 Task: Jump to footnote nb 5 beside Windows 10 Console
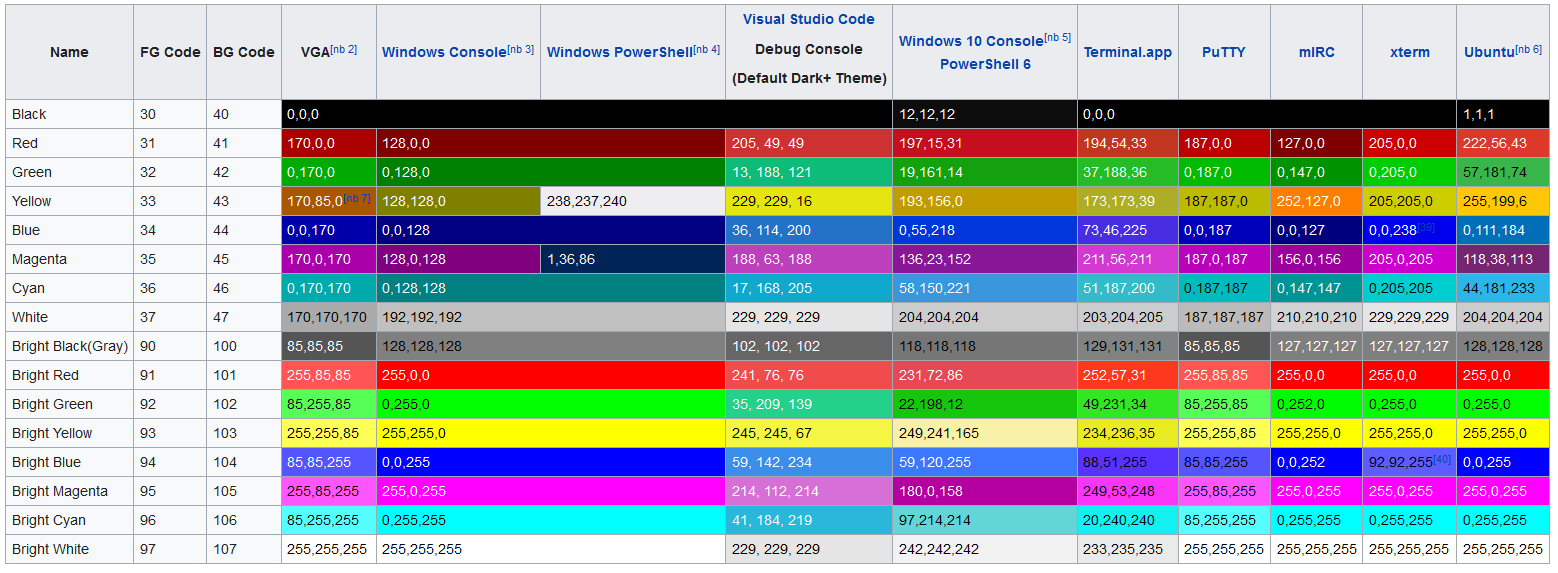pos(1057,38)
